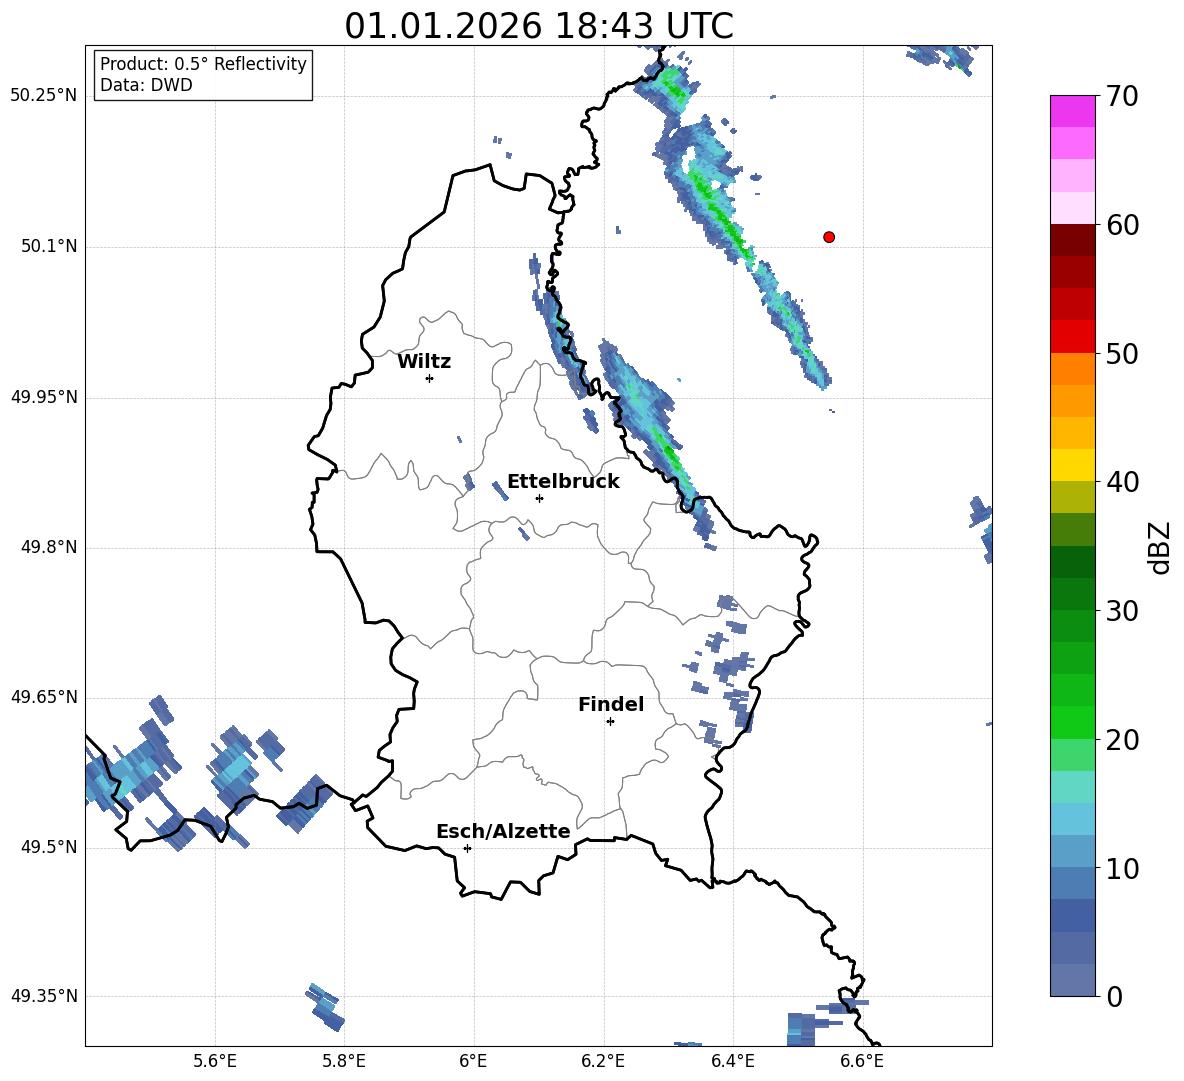Click the Product: 0.5° Reflectivity text
Viewport: 1184px width, 1081px height.
(x=203, y=64)
